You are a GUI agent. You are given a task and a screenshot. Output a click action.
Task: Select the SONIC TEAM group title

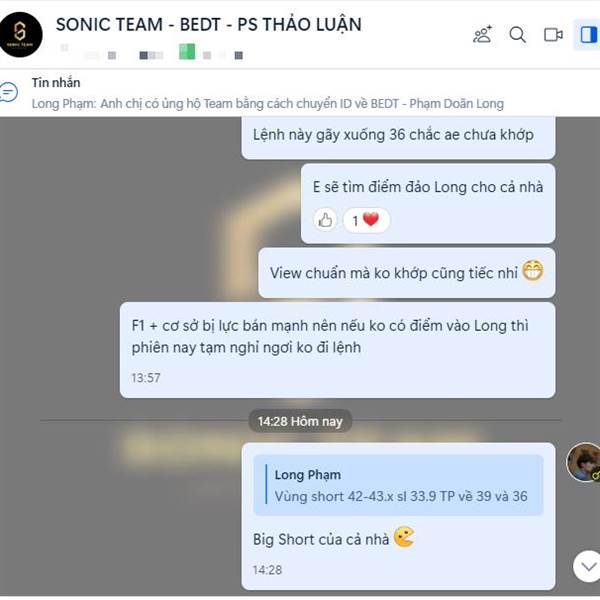[209, 24]
